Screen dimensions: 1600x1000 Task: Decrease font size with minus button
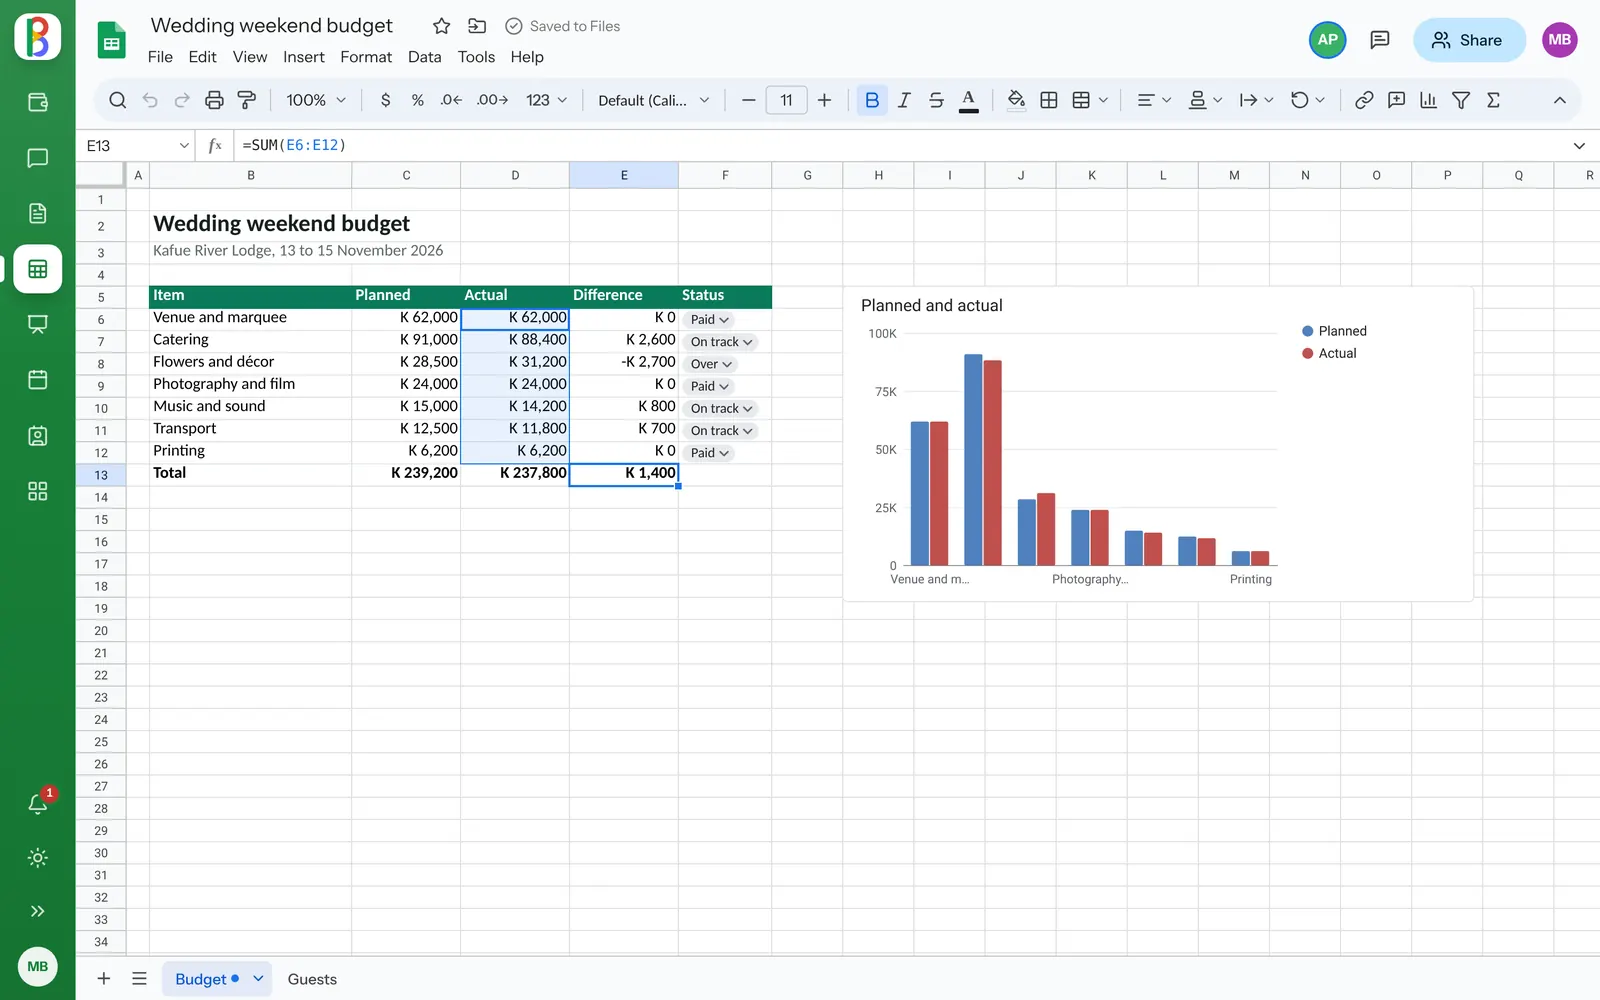point(748,100)
